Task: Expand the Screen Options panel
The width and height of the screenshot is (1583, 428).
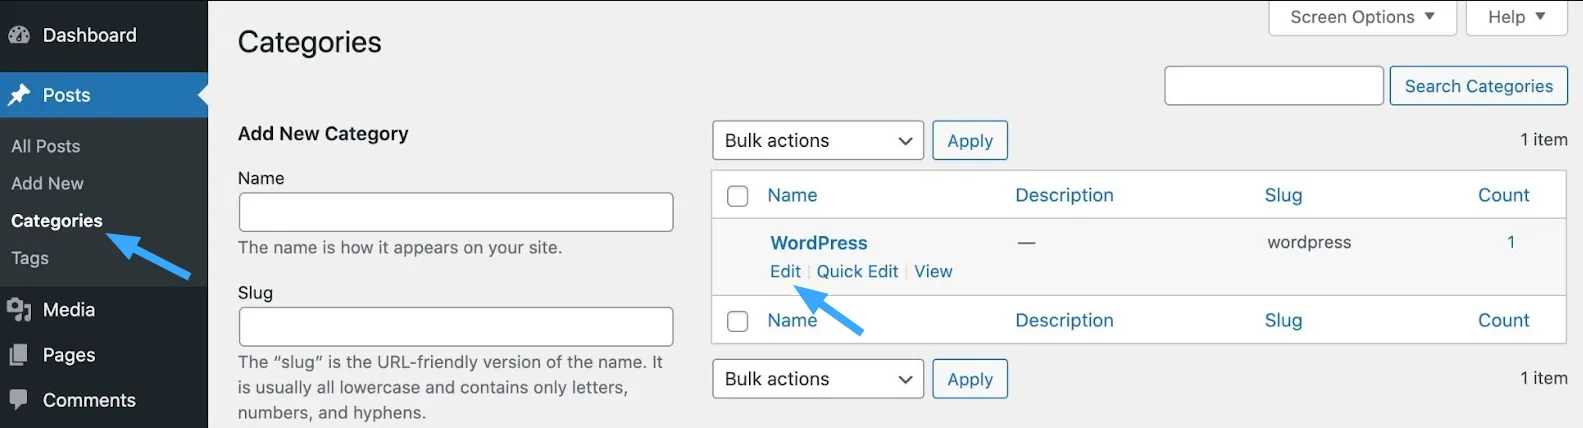Action: [1361, 17]
